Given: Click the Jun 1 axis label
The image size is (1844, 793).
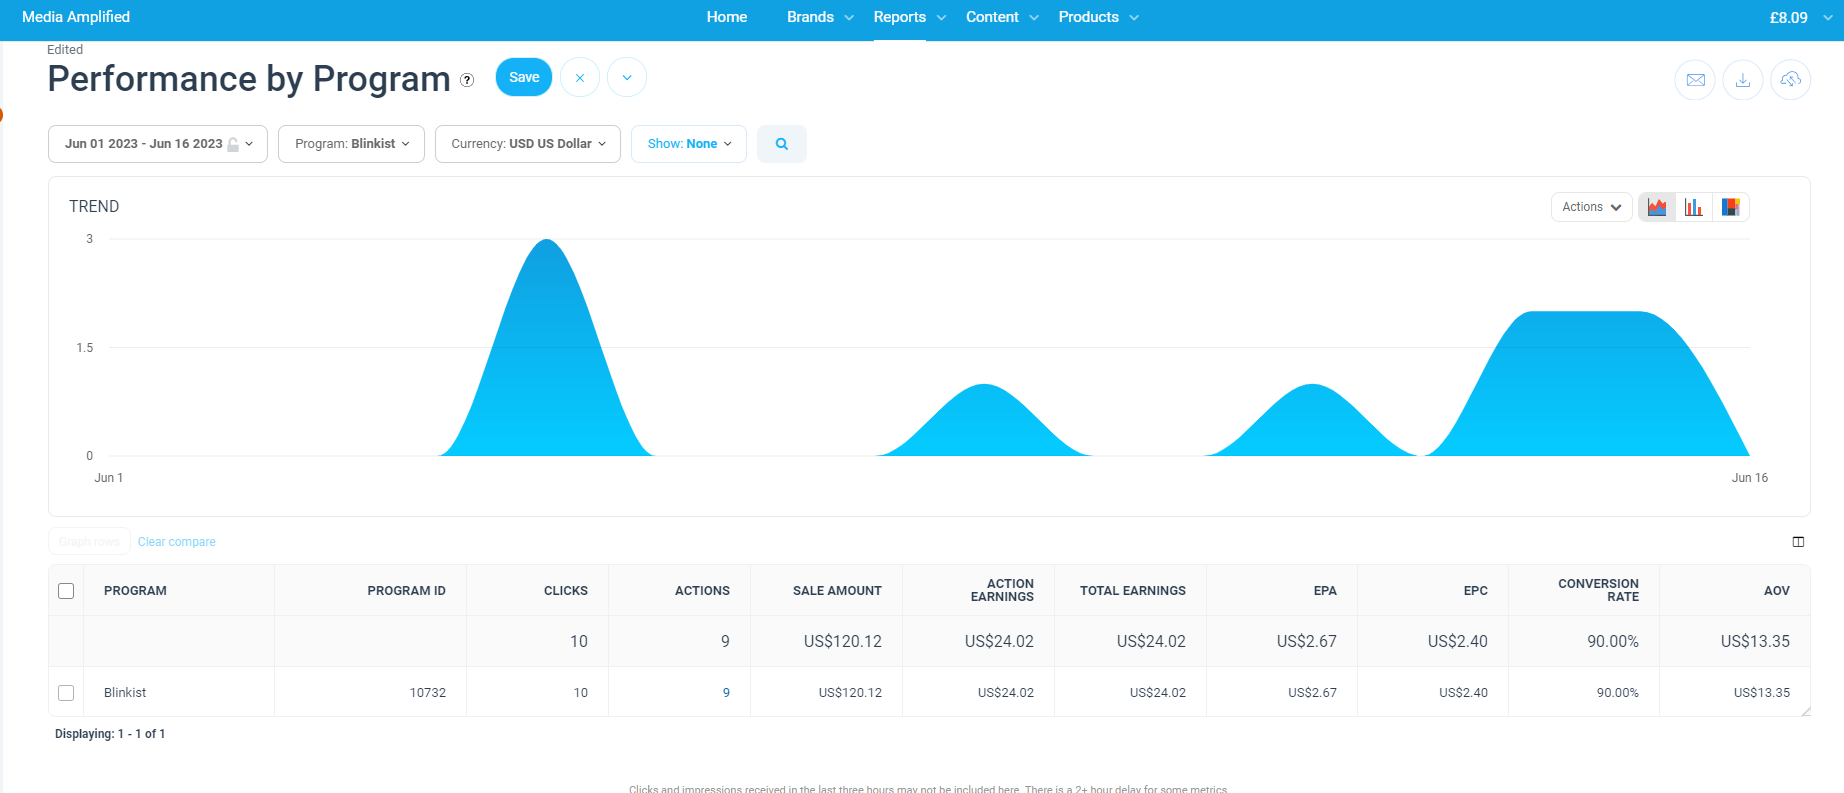Looking at the screenshot, I should (109, 478).
